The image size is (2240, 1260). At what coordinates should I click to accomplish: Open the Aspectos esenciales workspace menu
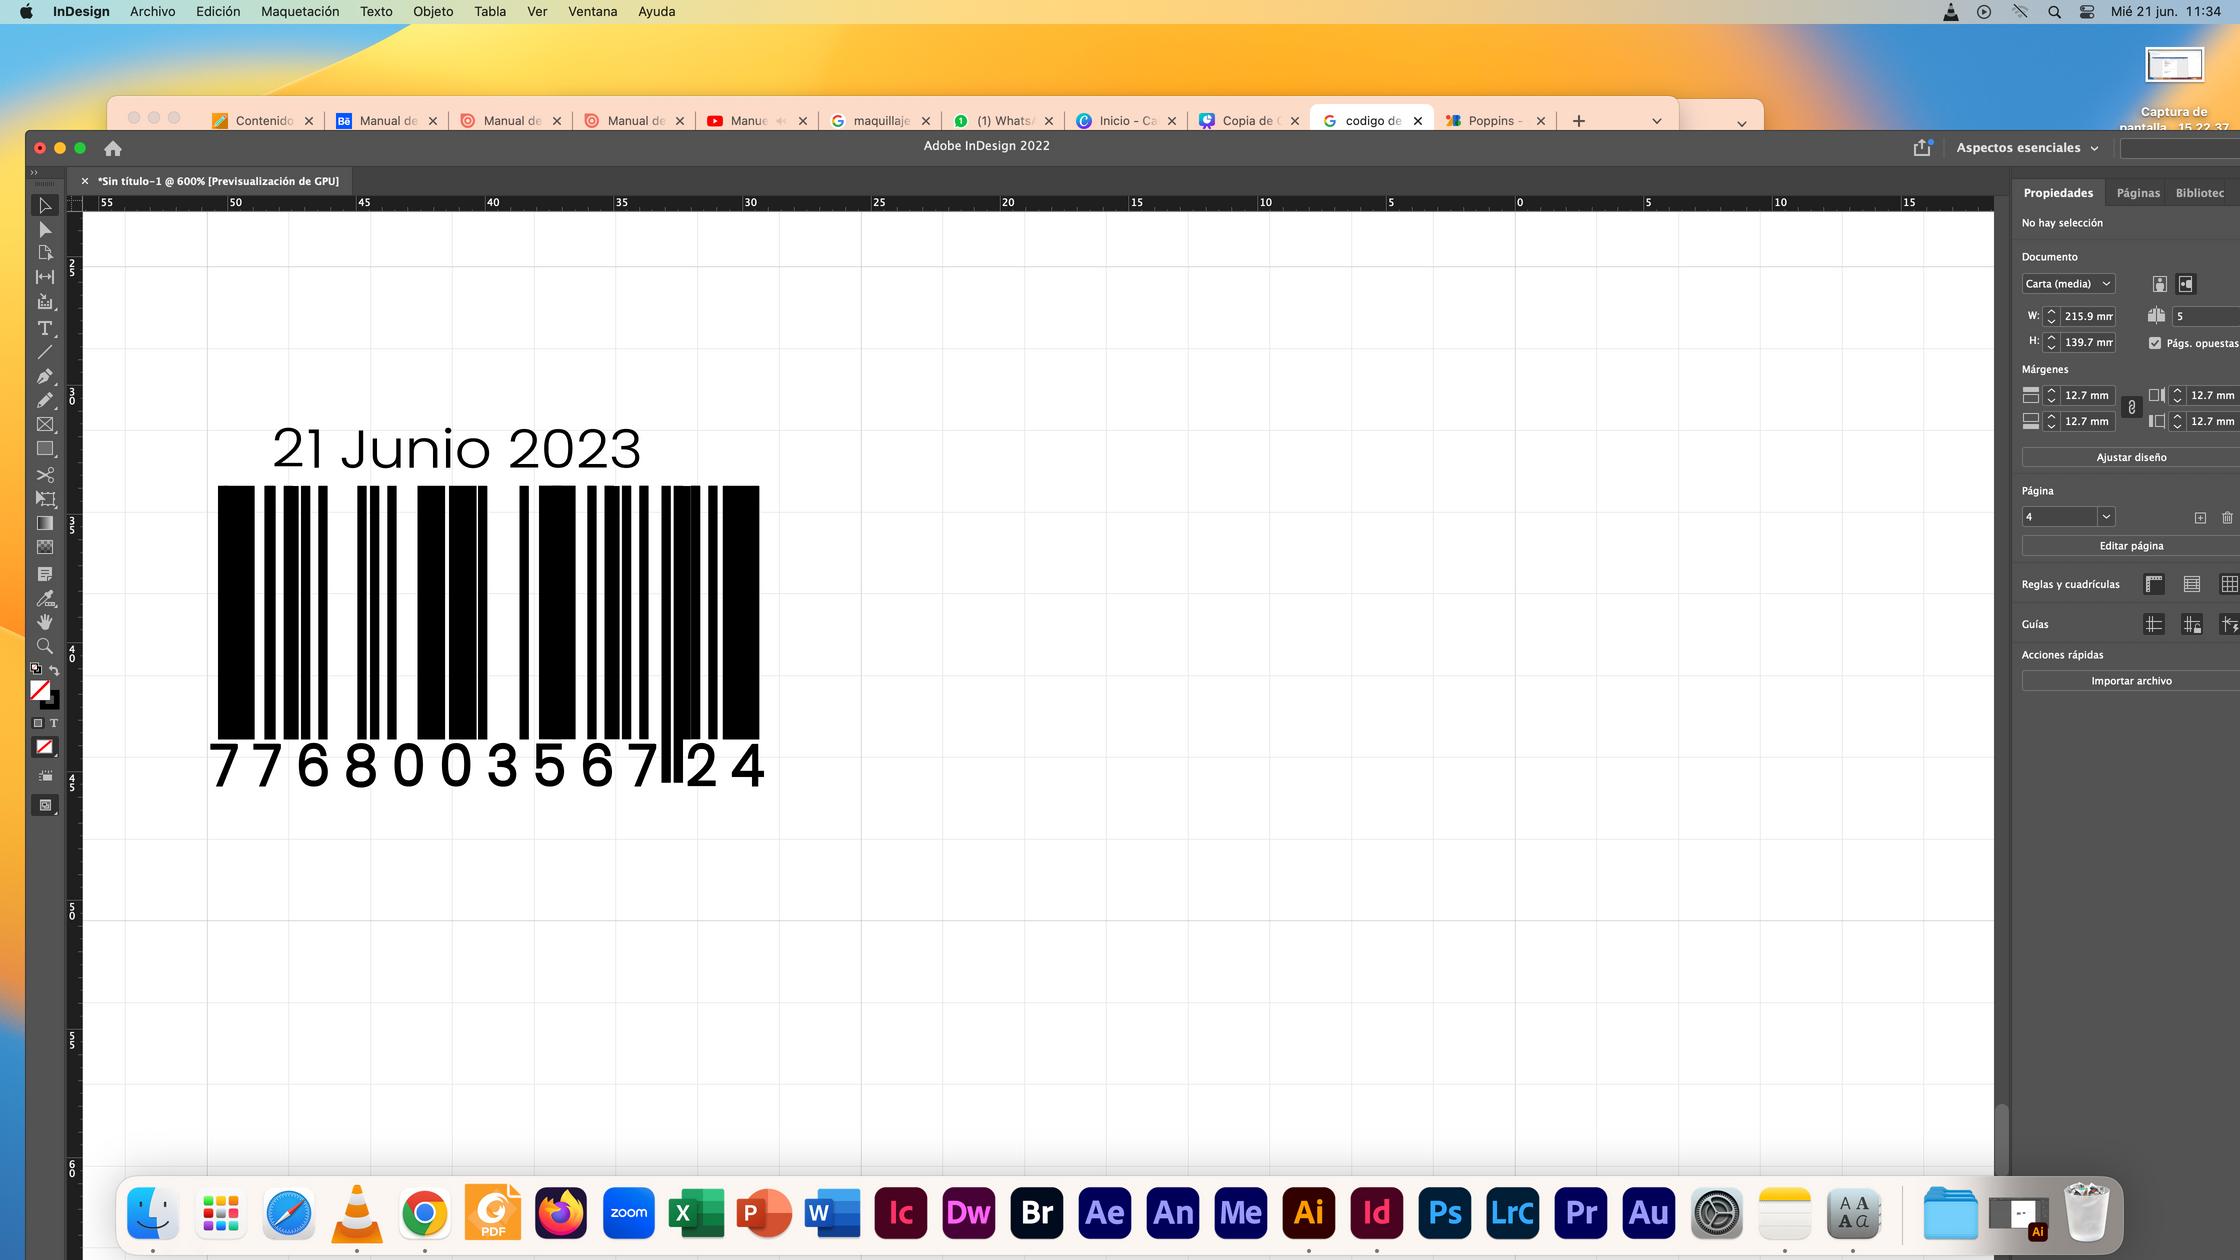[2027, 148]
